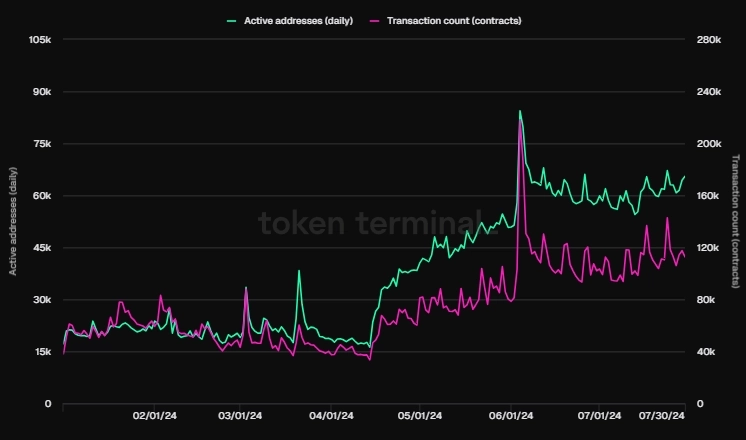Select the 06/01/24 date label
The height and width of the screenshot is (440, 746).
click(512, 415)
